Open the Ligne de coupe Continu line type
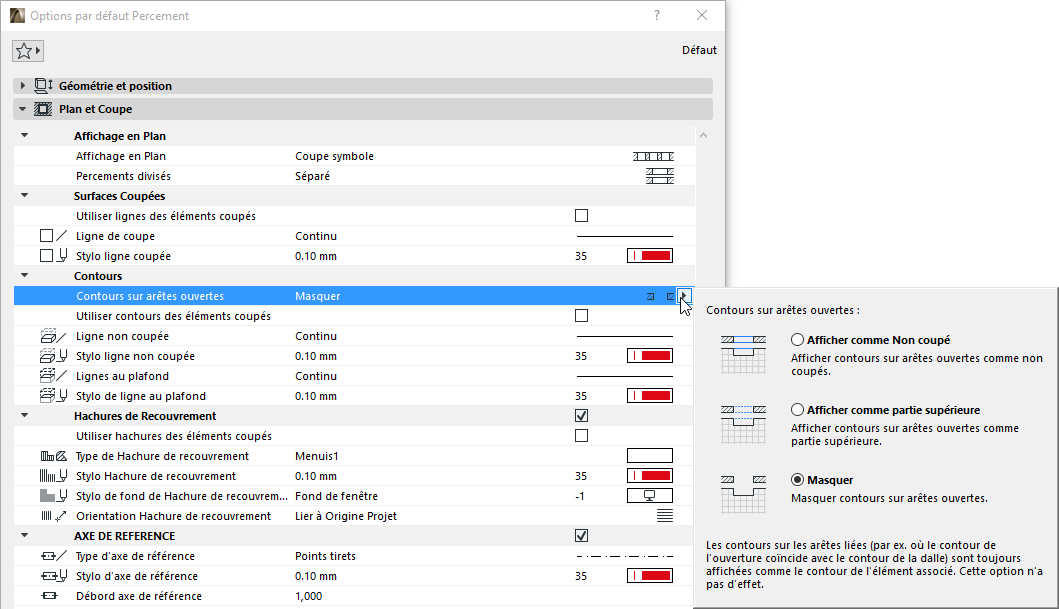Screen dimensions: 1059x609 625,236
